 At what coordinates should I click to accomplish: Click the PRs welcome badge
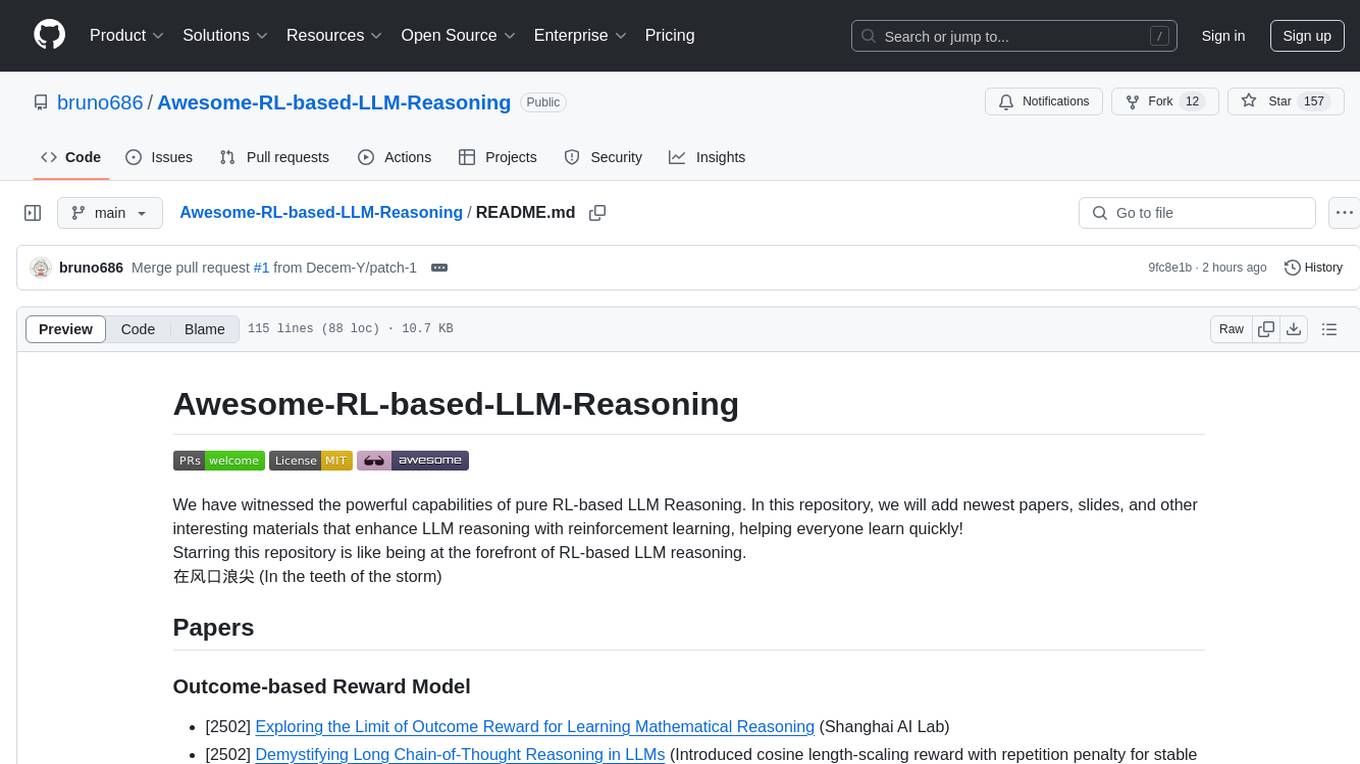219,460
